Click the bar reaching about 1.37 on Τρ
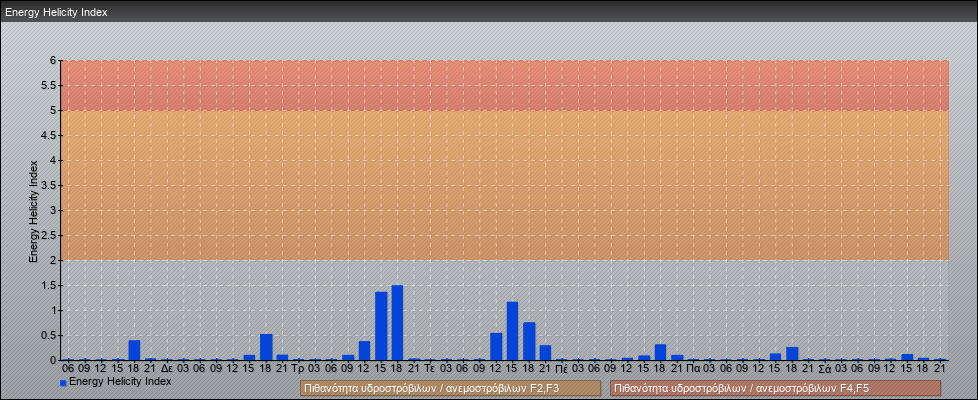The image size is (978, 400). coord(381,326)
